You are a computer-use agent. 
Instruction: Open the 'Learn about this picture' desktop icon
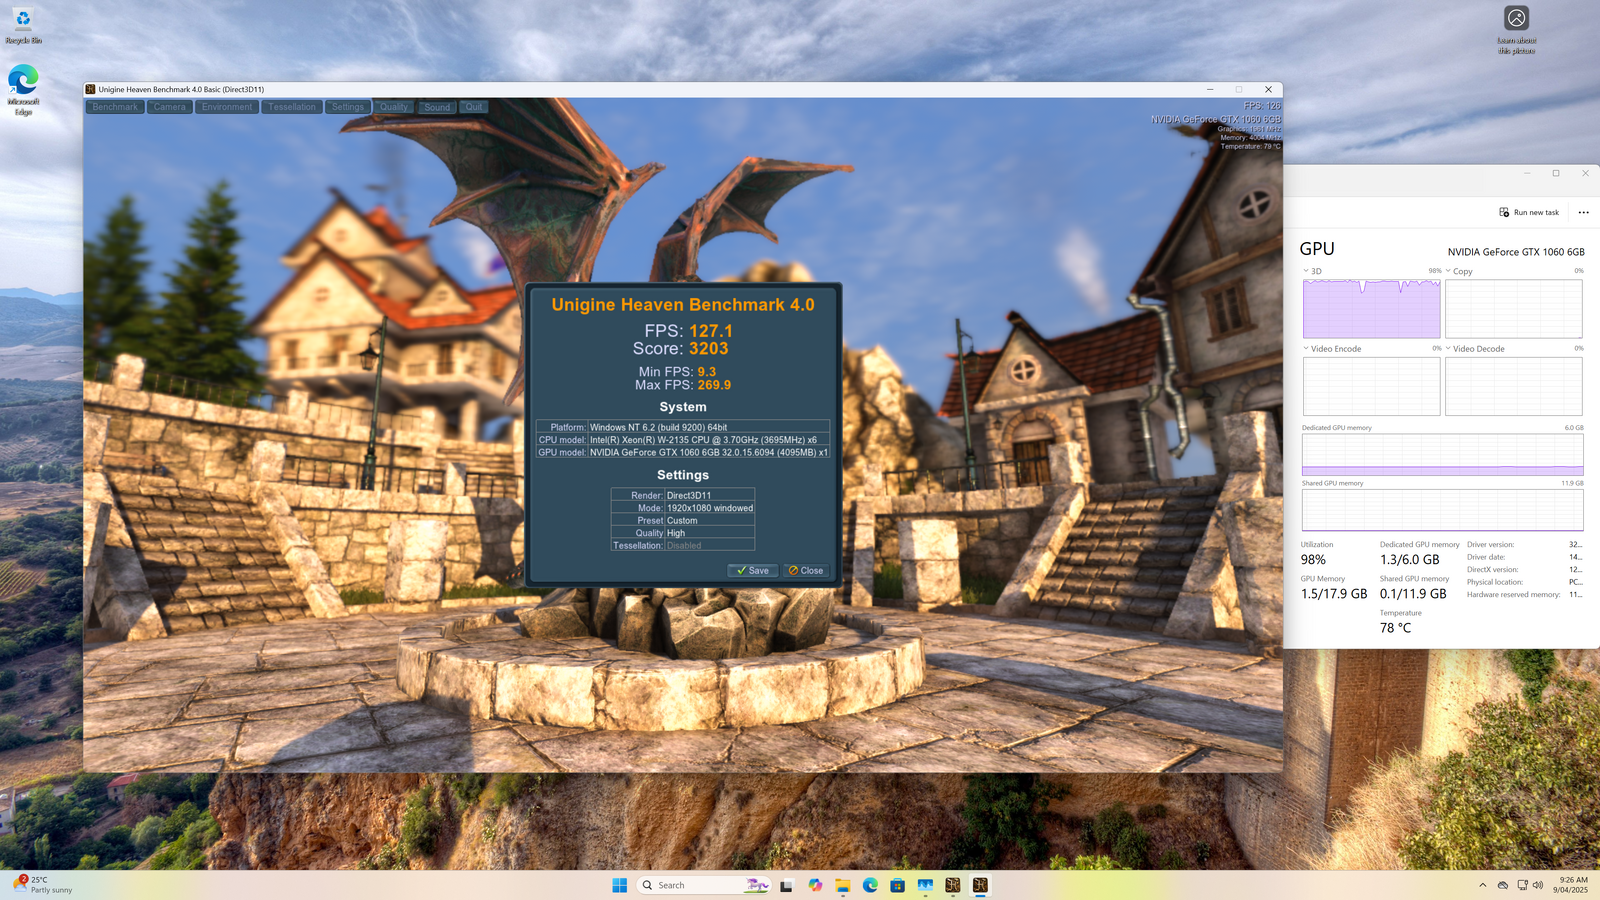coord(1516,30)
